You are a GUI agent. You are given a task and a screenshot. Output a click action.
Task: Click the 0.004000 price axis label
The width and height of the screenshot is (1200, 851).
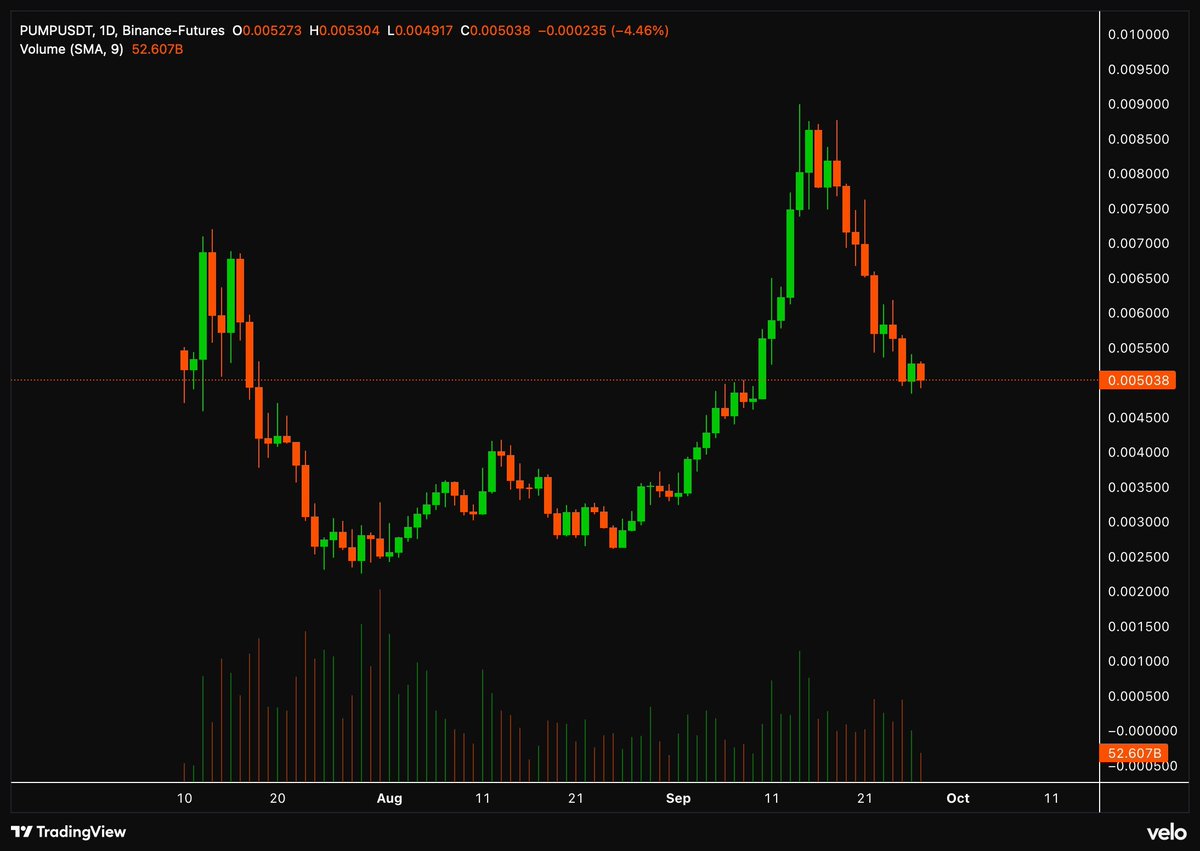(1138, 452)
